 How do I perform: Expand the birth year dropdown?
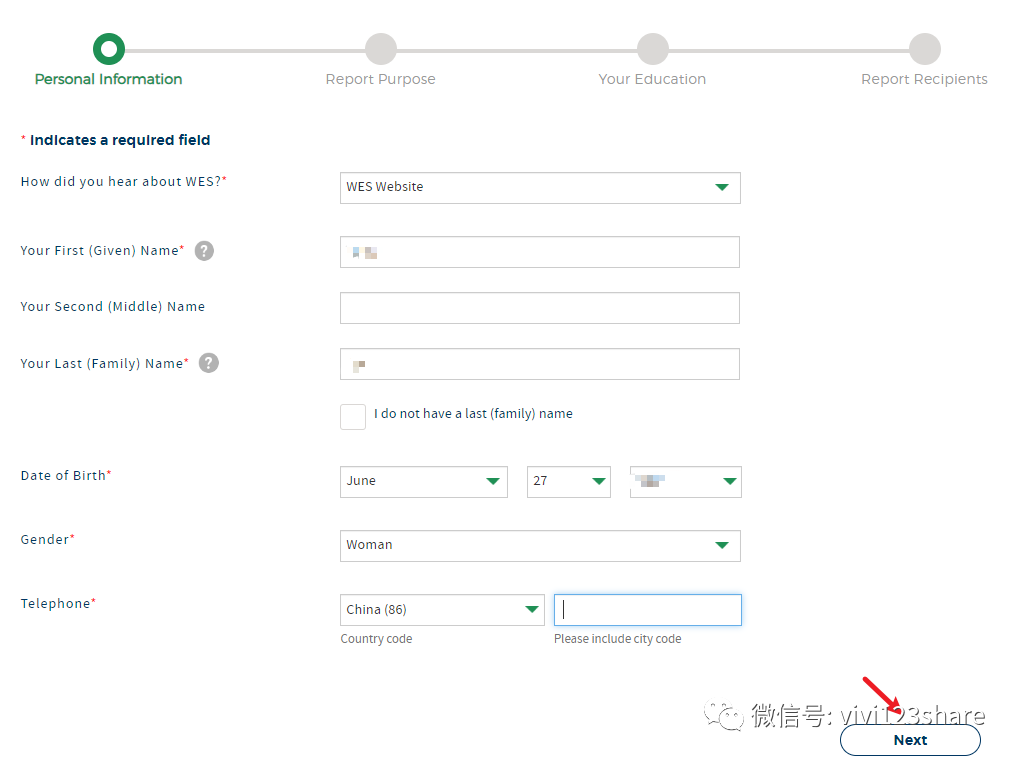point(685,482)
